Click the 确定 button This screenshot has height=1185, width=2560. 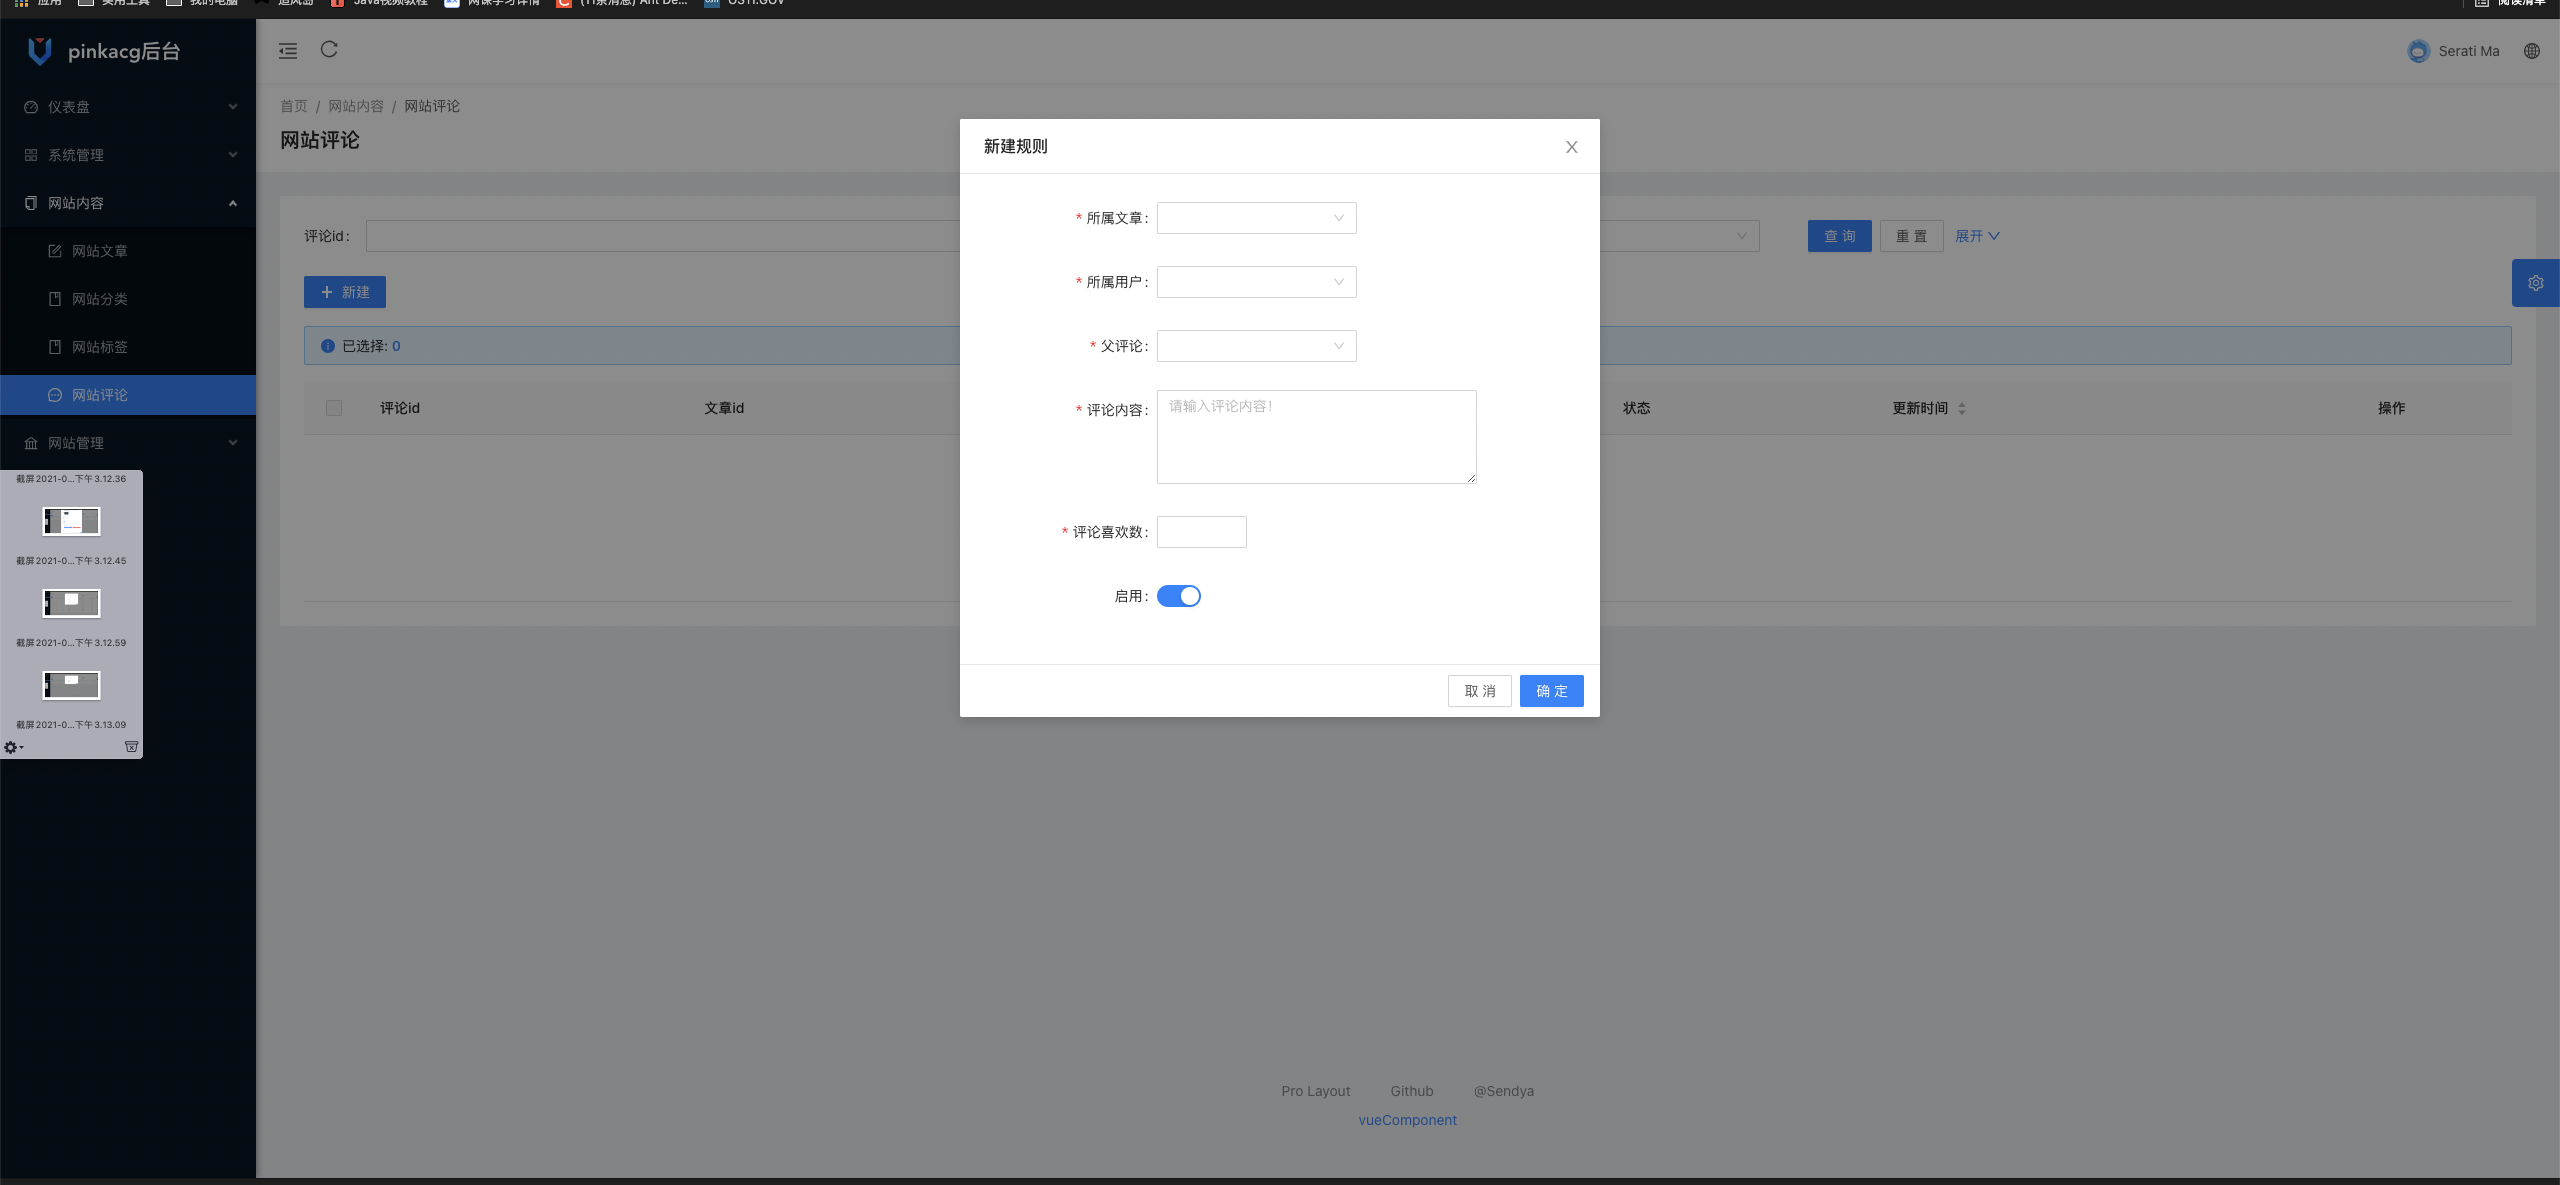(1551, 691)
